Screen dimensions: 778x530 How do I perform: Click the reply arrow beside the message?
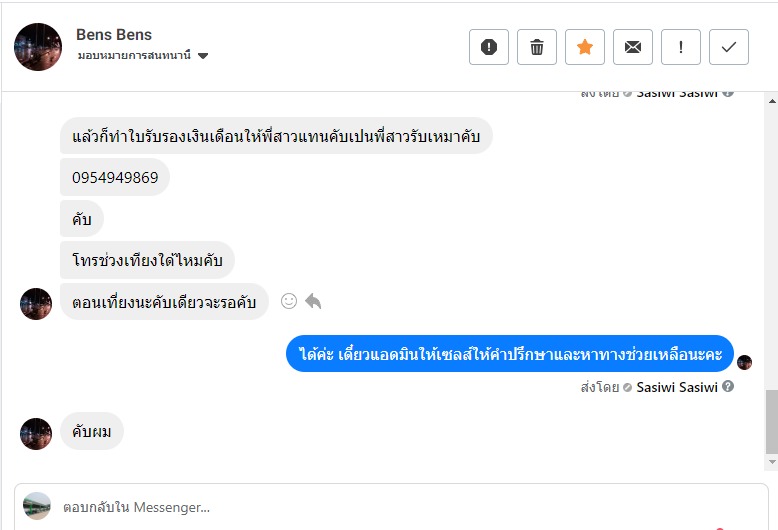(313, 301)
